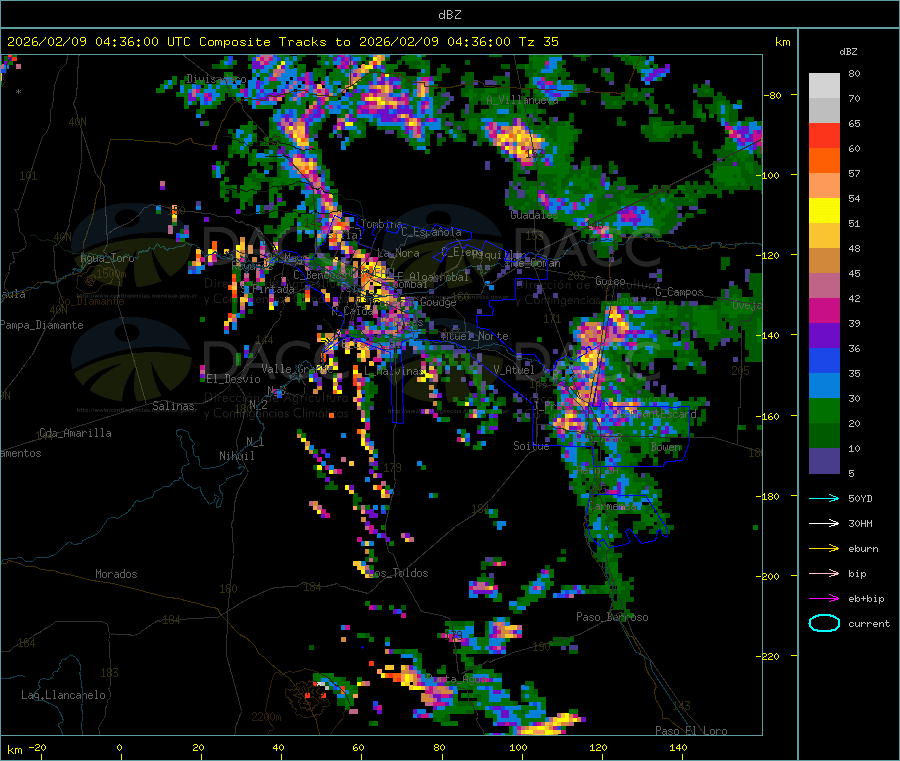Click the '30HM' legend label
Viewport: 900px width, 761px height.
pos(860,523)
